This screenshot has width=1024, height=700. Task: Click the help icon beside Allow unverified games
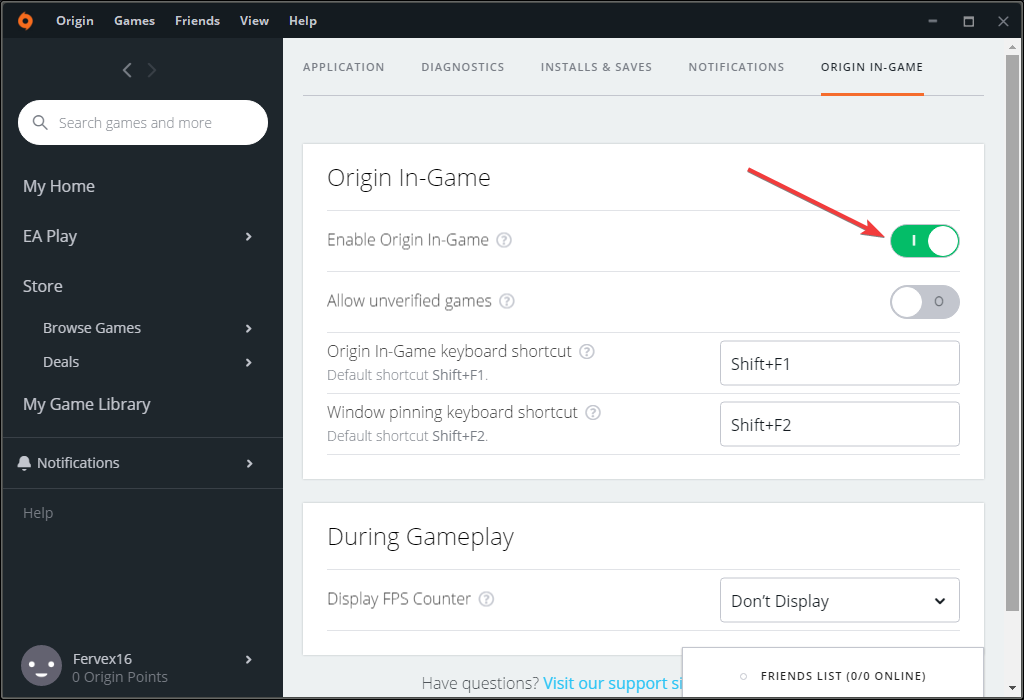pyautogui.click(x=507, y=301)
